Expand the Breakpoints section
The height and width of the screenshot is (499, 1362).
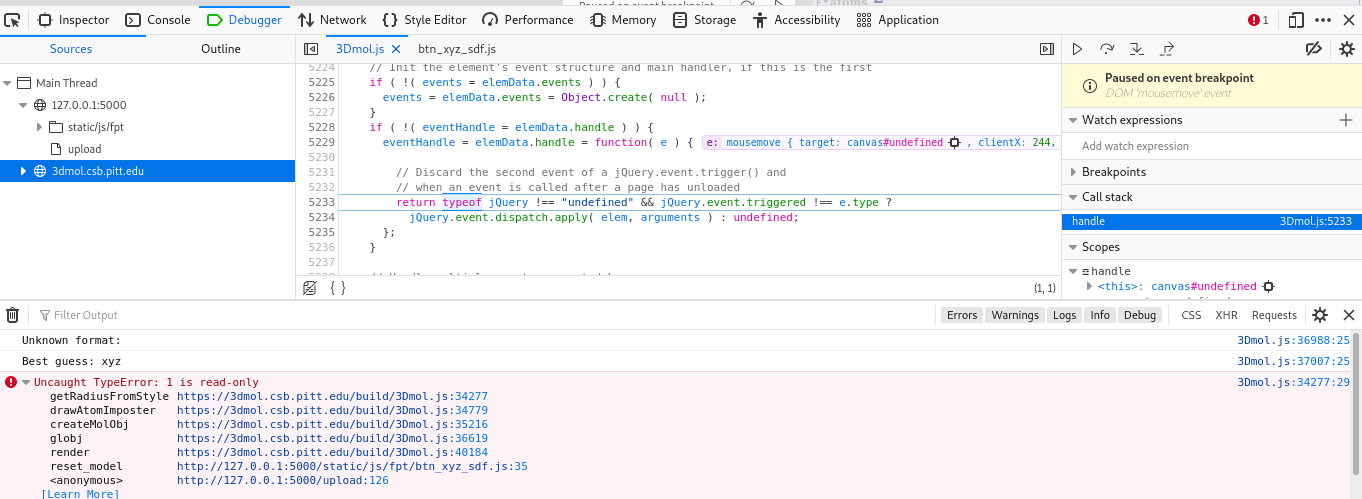tap(1072, 172)
